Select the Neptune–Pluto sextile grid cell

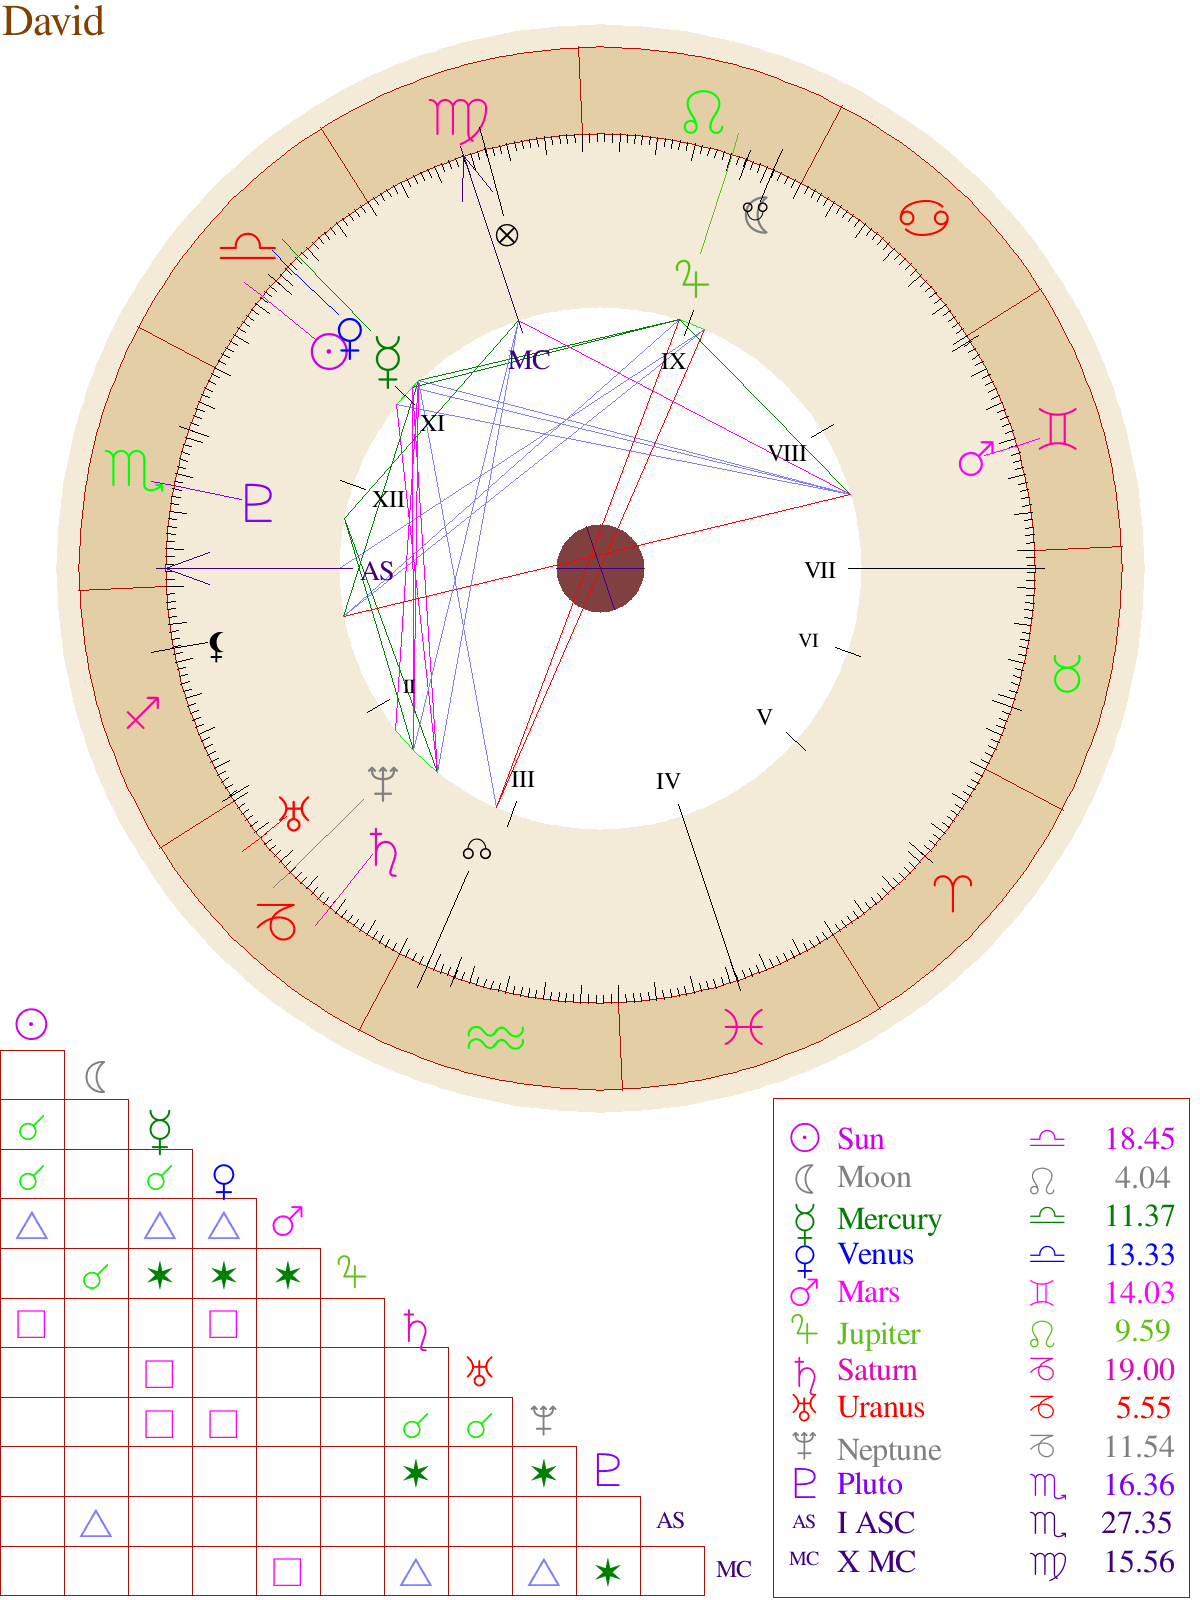(x=544, y=1471)
